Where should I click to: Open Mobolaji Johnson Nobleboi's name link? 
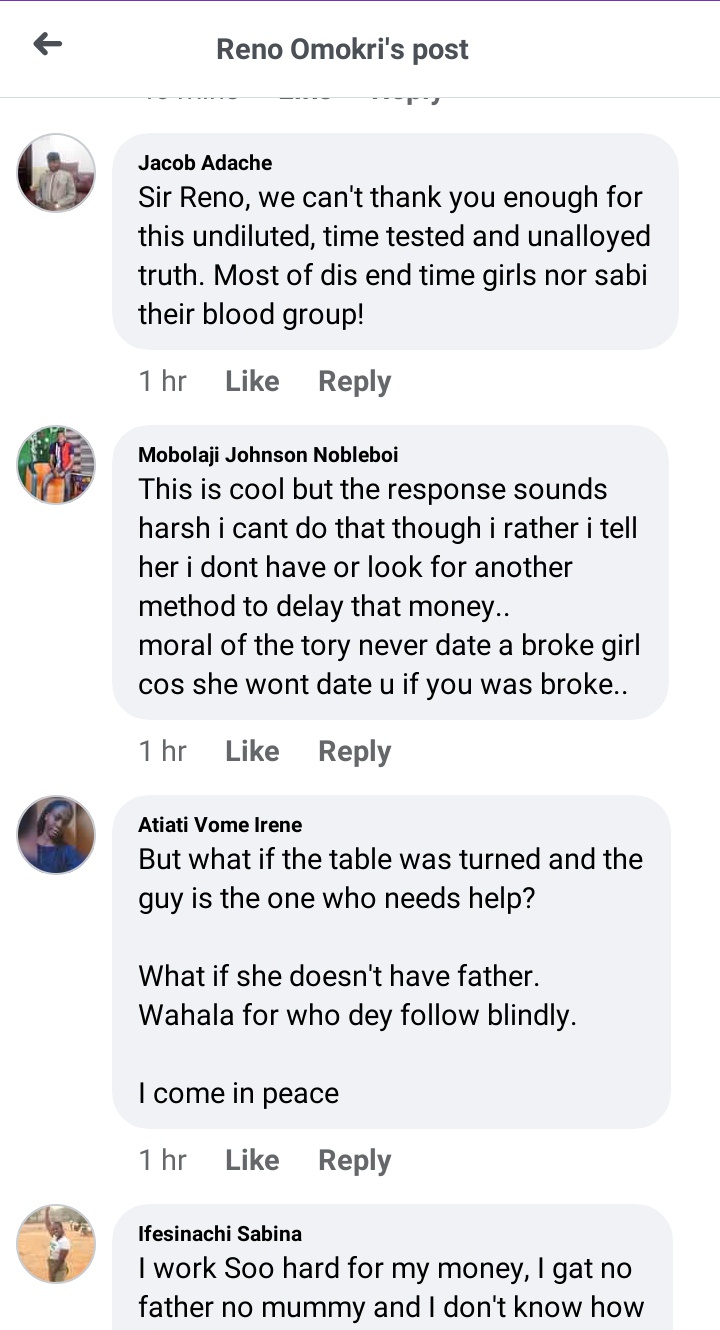(x=268, y=455)
